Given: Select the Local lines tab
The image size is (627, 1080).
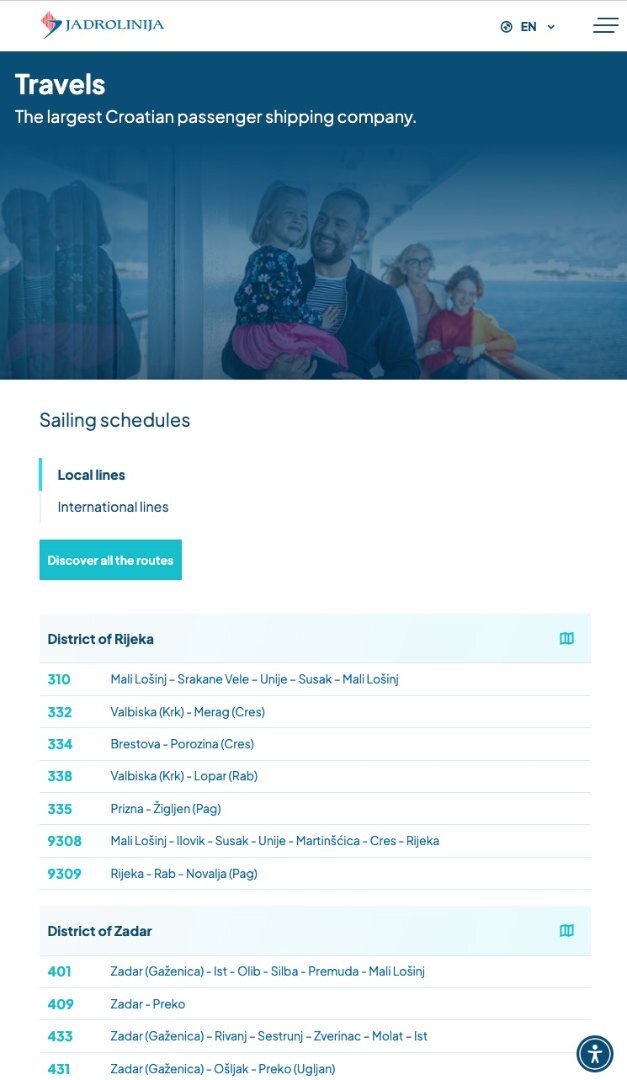Looking at the screenshot, I should [91, 475].
